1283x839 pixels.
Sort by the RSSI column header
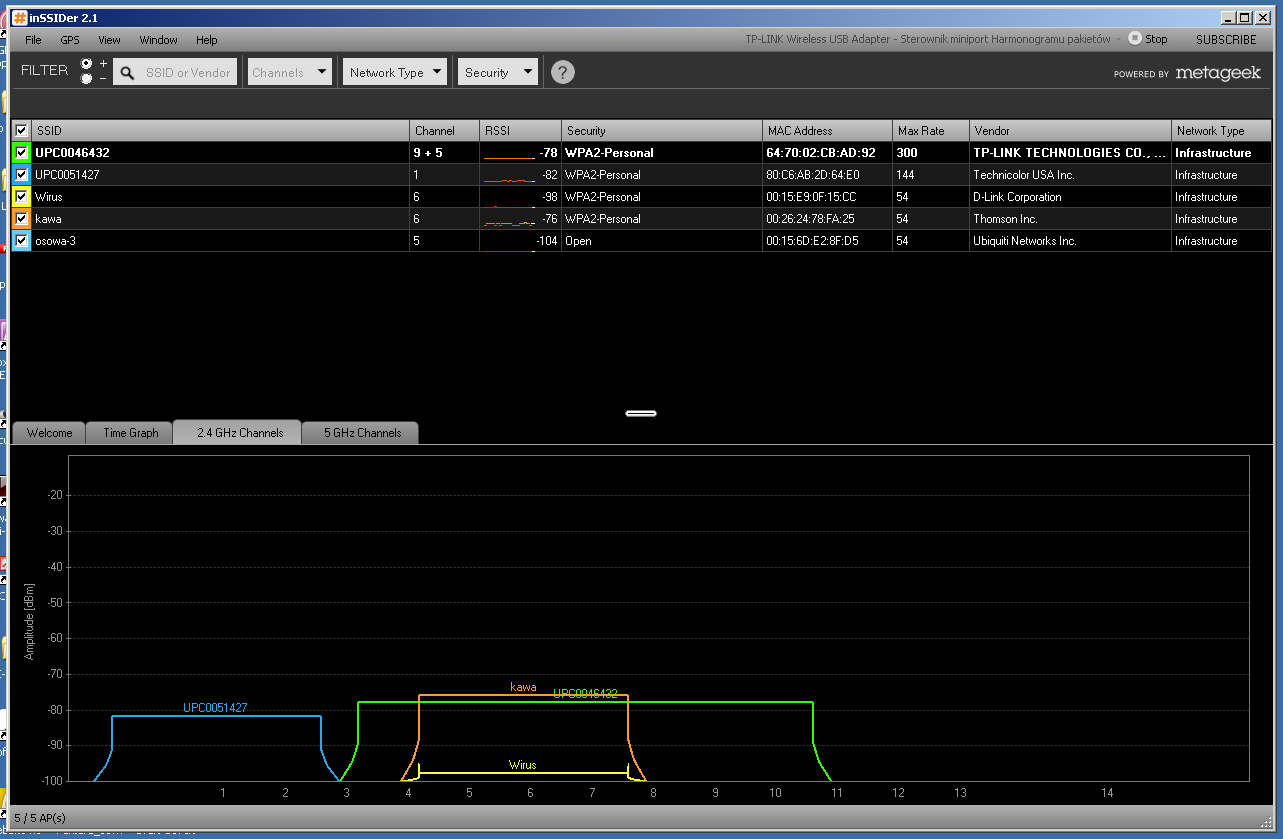[520, 130]
